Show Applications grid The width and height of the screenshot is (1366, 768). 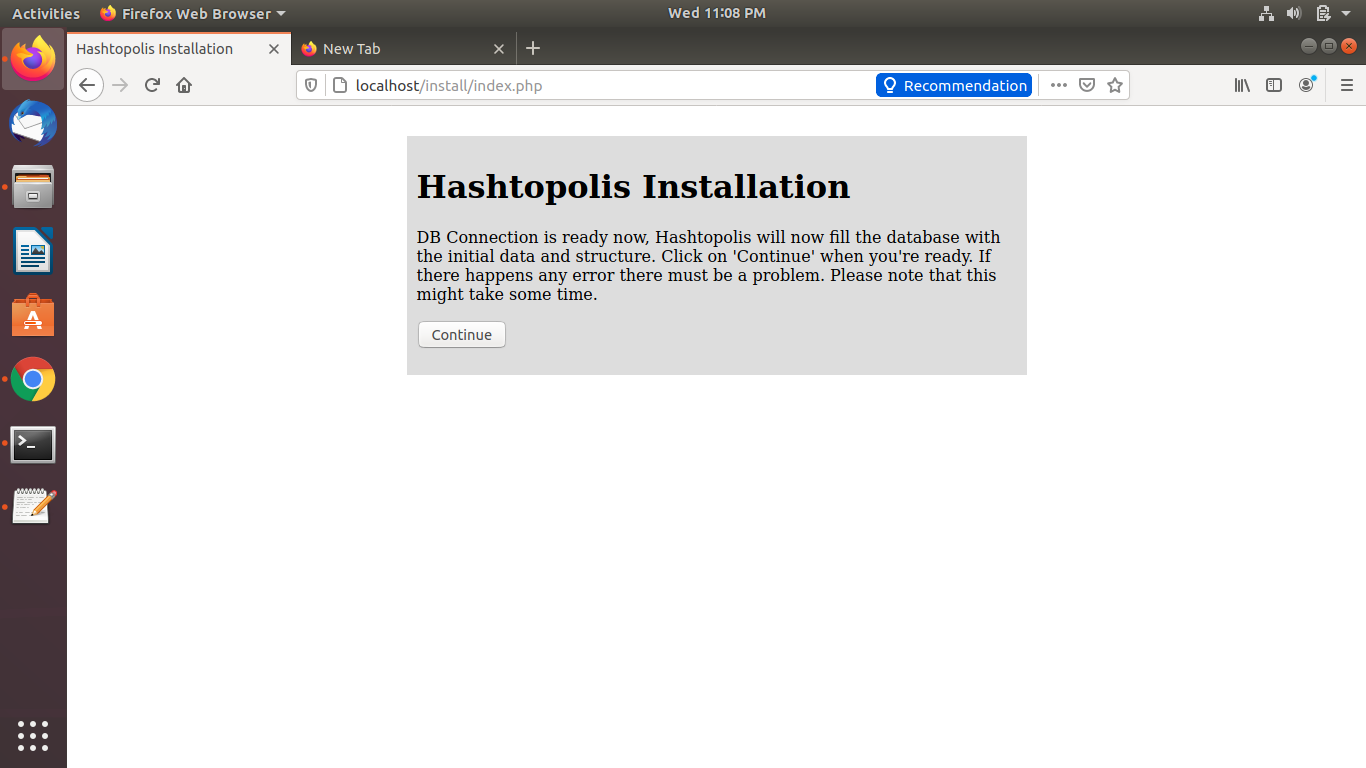pyautogui.click(x=33, y=735)
